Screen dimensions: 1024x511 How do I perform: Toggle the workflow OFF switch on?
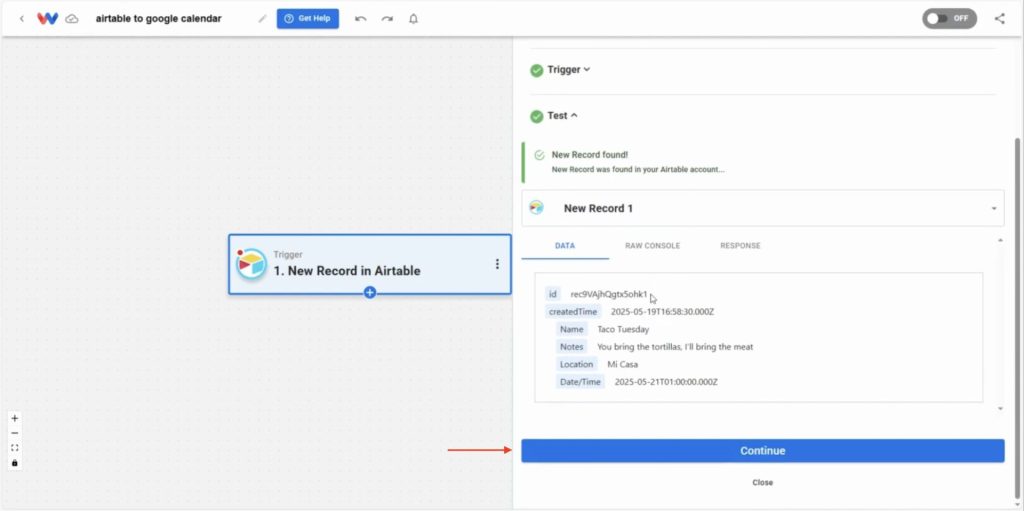point(950,18)
